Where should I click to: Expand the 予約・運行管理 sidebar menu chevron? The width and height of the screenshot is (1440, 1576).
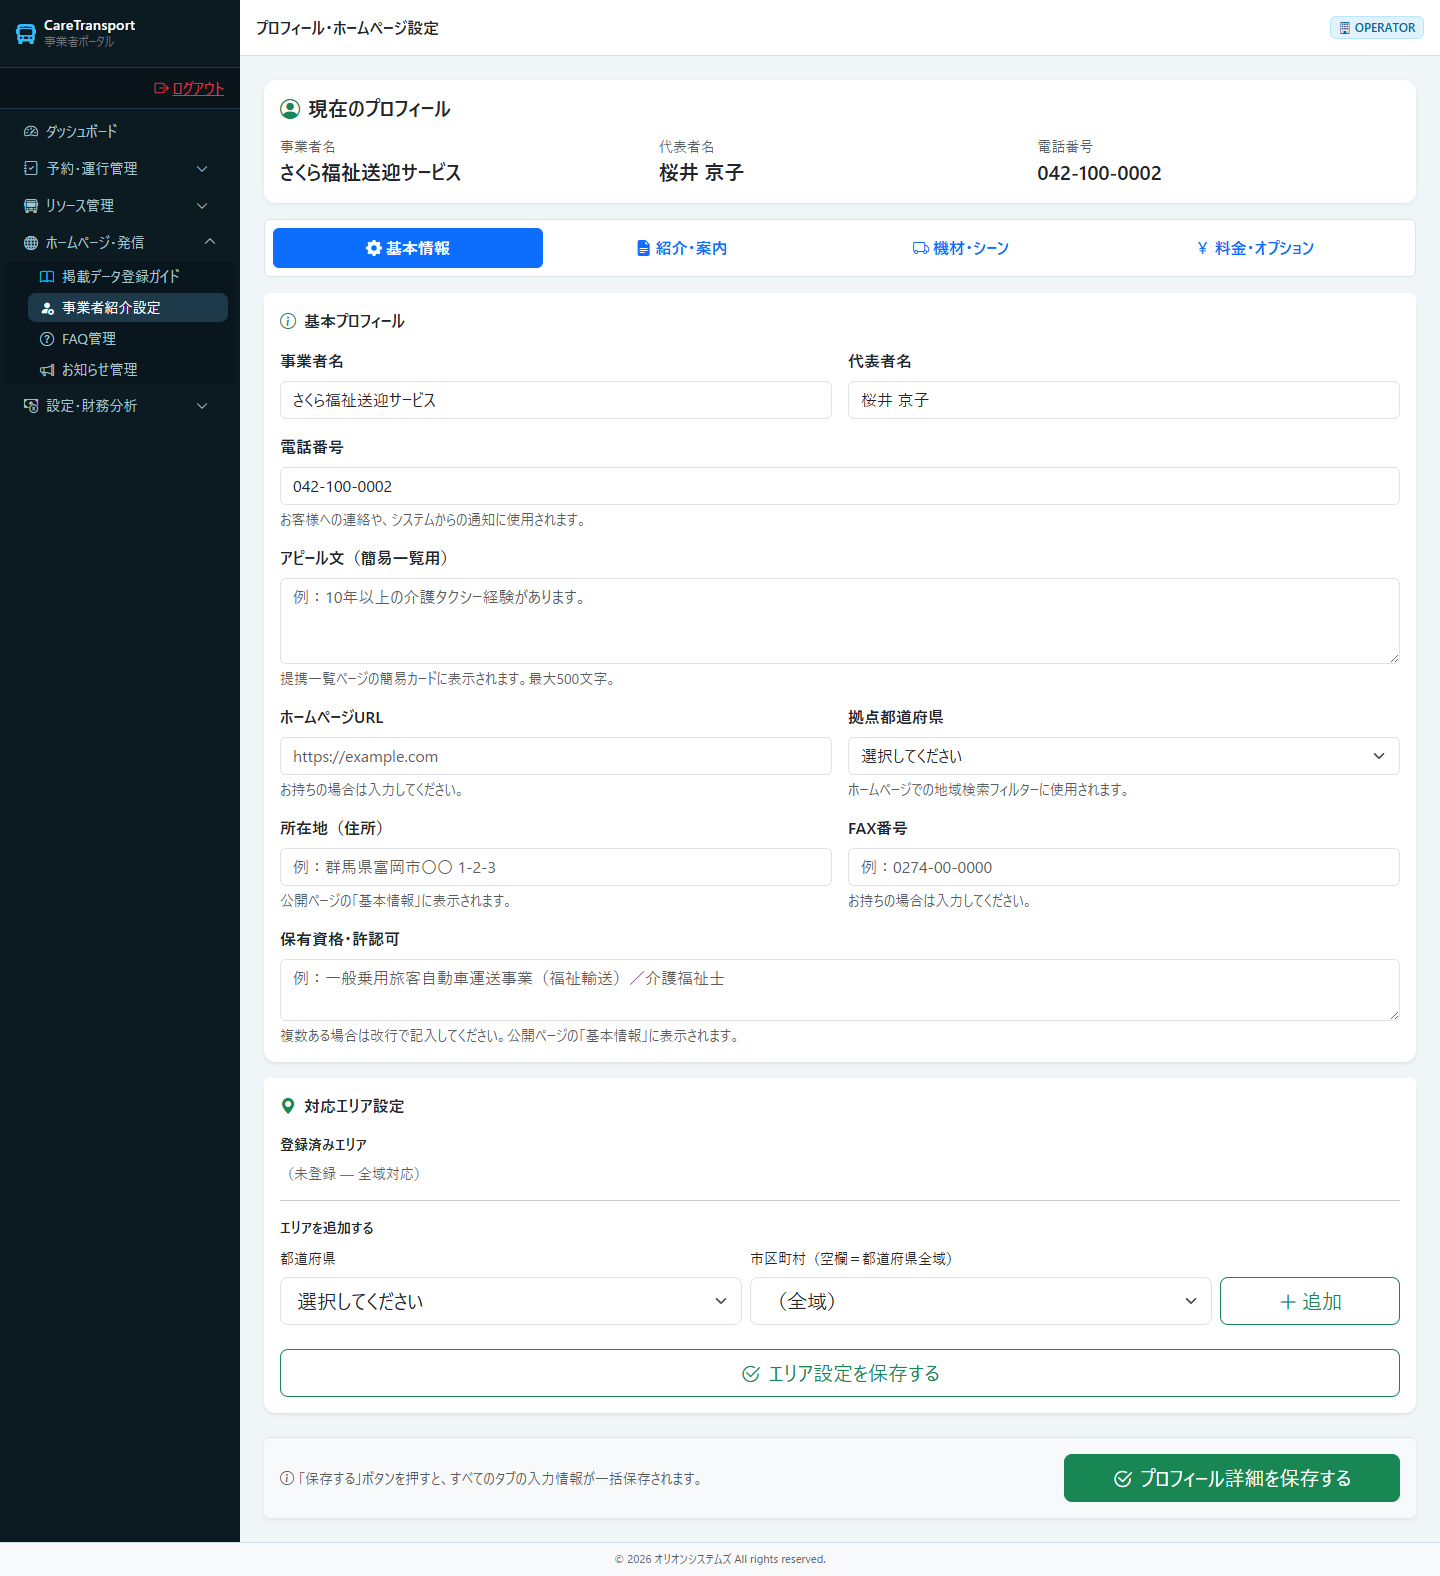point(202,169)
